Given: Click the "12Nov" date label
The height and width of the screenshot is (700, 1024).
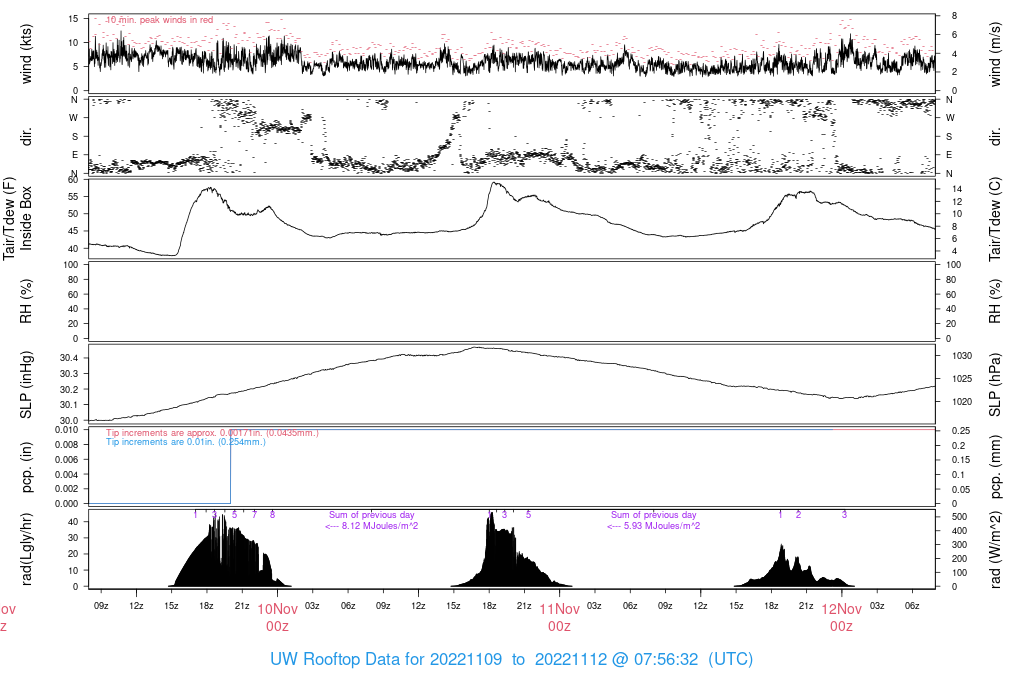Looking at the screenshot, I should pyautogui.click(x=841, y=609).
